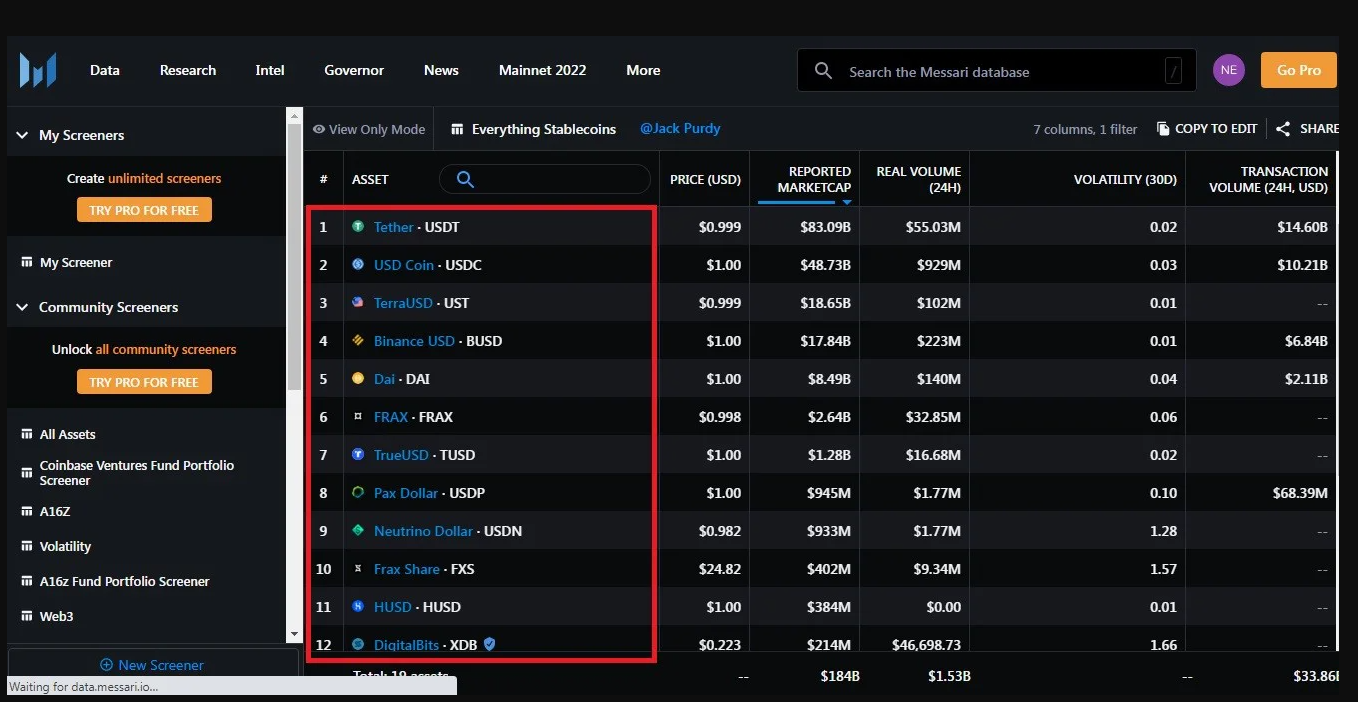1358x702 pixels.
Task: Click TRY PRO FOR FREE under Community Screeners
Action: 144,382
